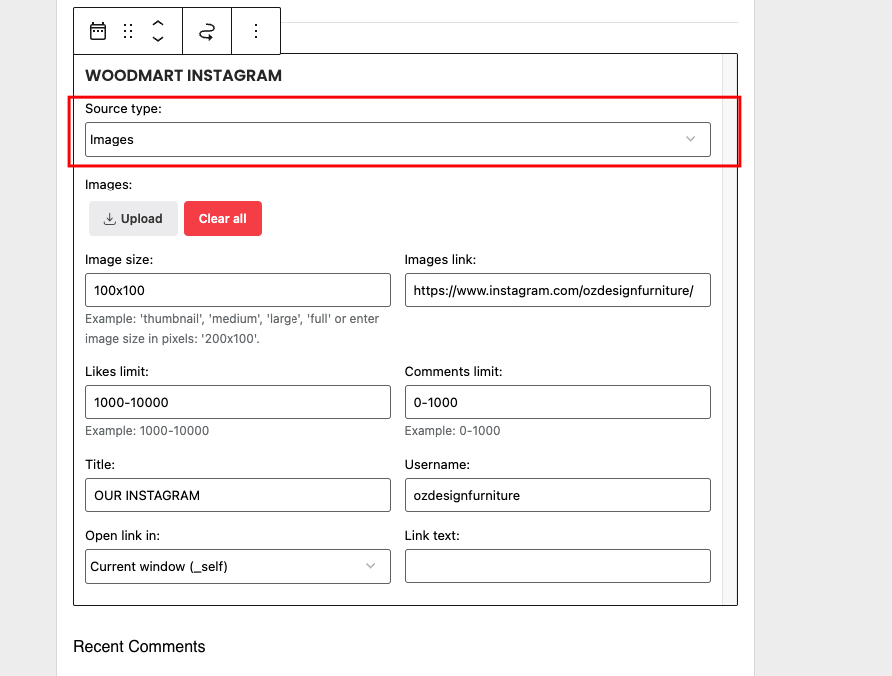This screenshot has width=892, height=676.
Task: Click the 'Source type:' label
Action: point(123,109)
